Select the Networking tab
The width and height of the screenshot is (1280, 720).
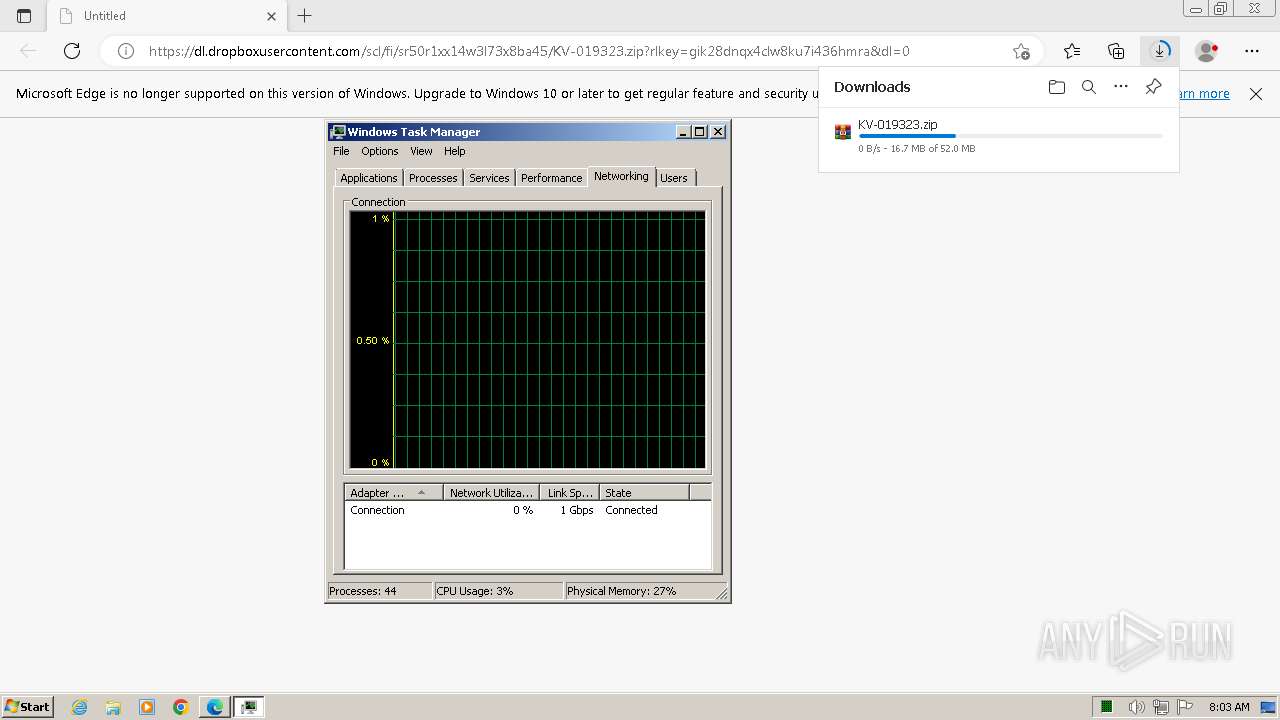point(621,176)
